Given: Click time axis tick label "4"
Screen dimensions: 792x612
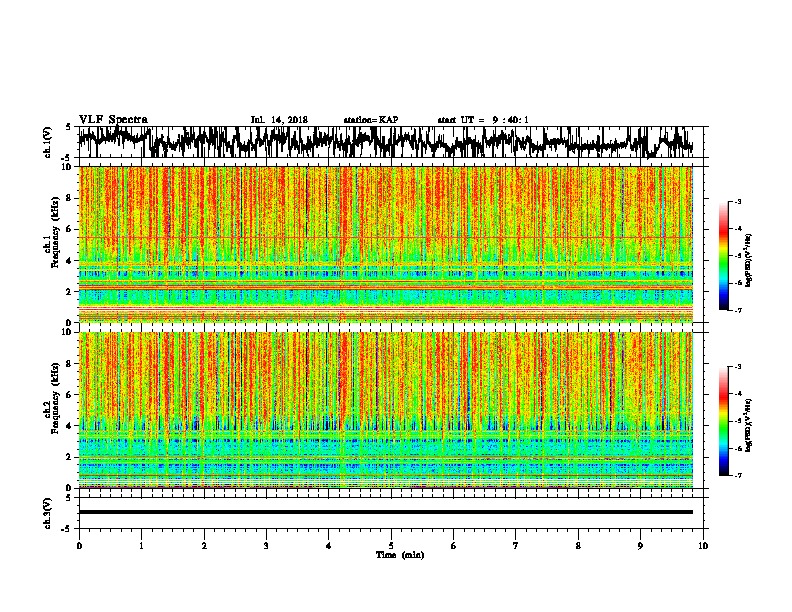Looking at the screenshot, I should click(x=329, y=545).
